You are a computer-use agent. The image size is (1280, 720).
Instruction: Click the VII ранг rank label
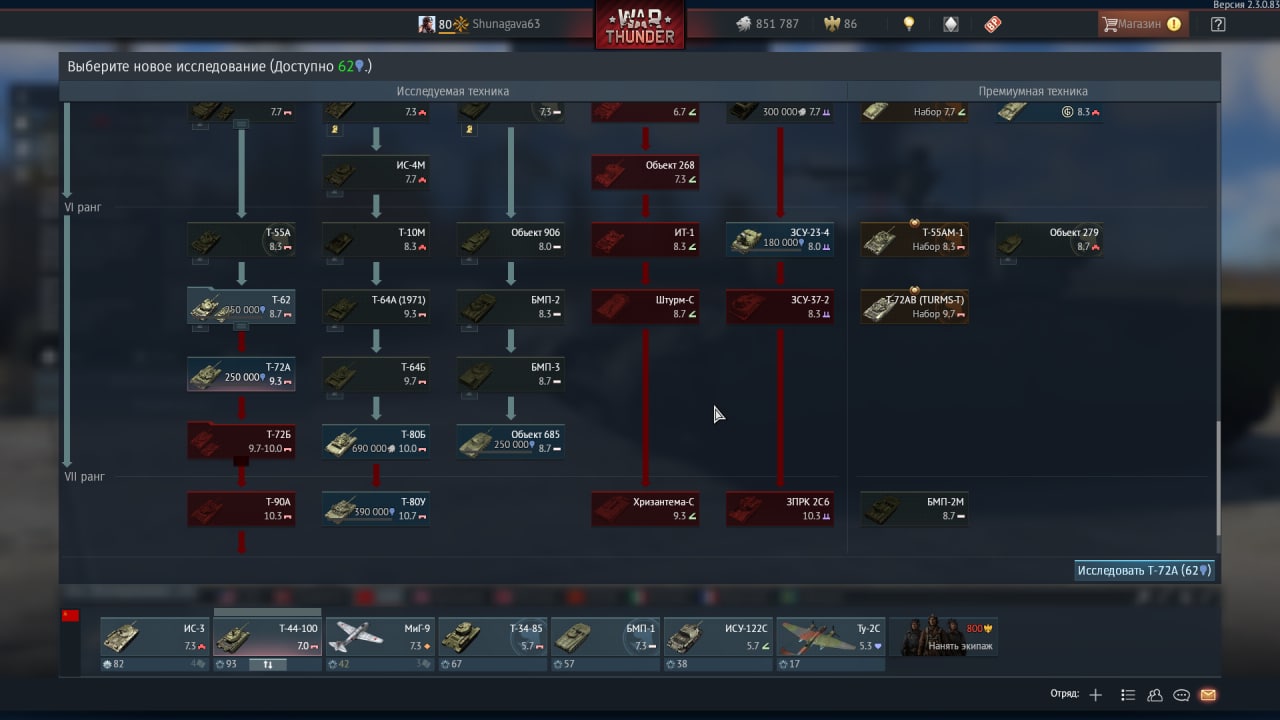point(85,477)
